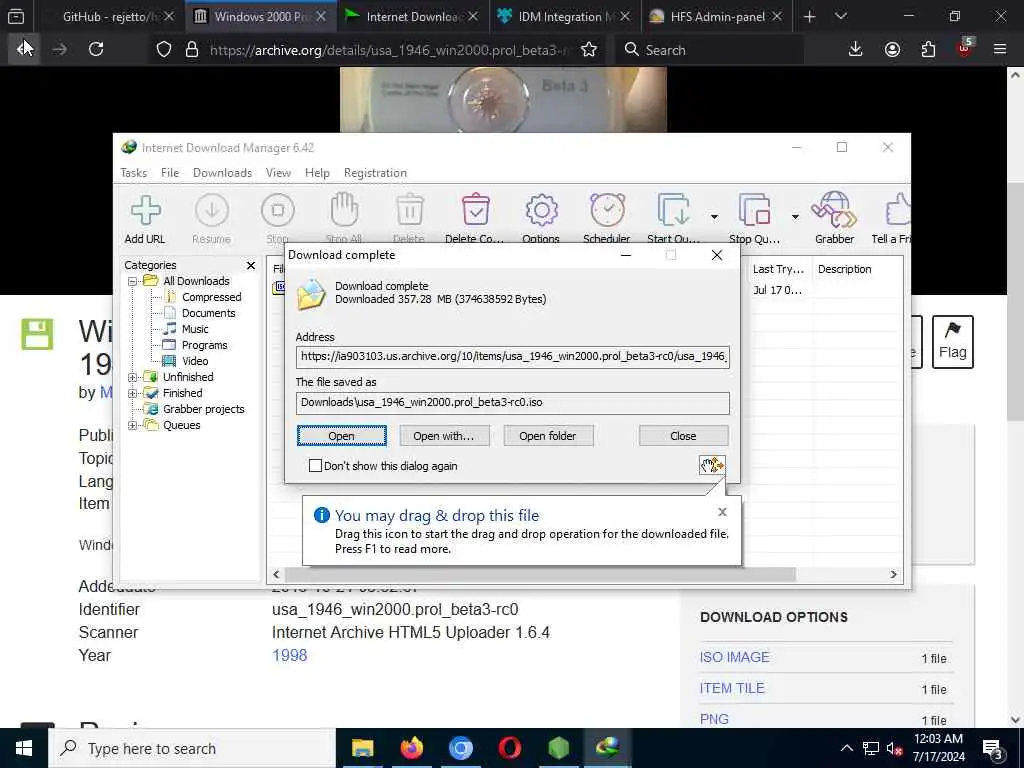Click the Windows Start button
The width and height of the screenshot is (1024, 768).
pyautogui.click(x=24, y=748)
